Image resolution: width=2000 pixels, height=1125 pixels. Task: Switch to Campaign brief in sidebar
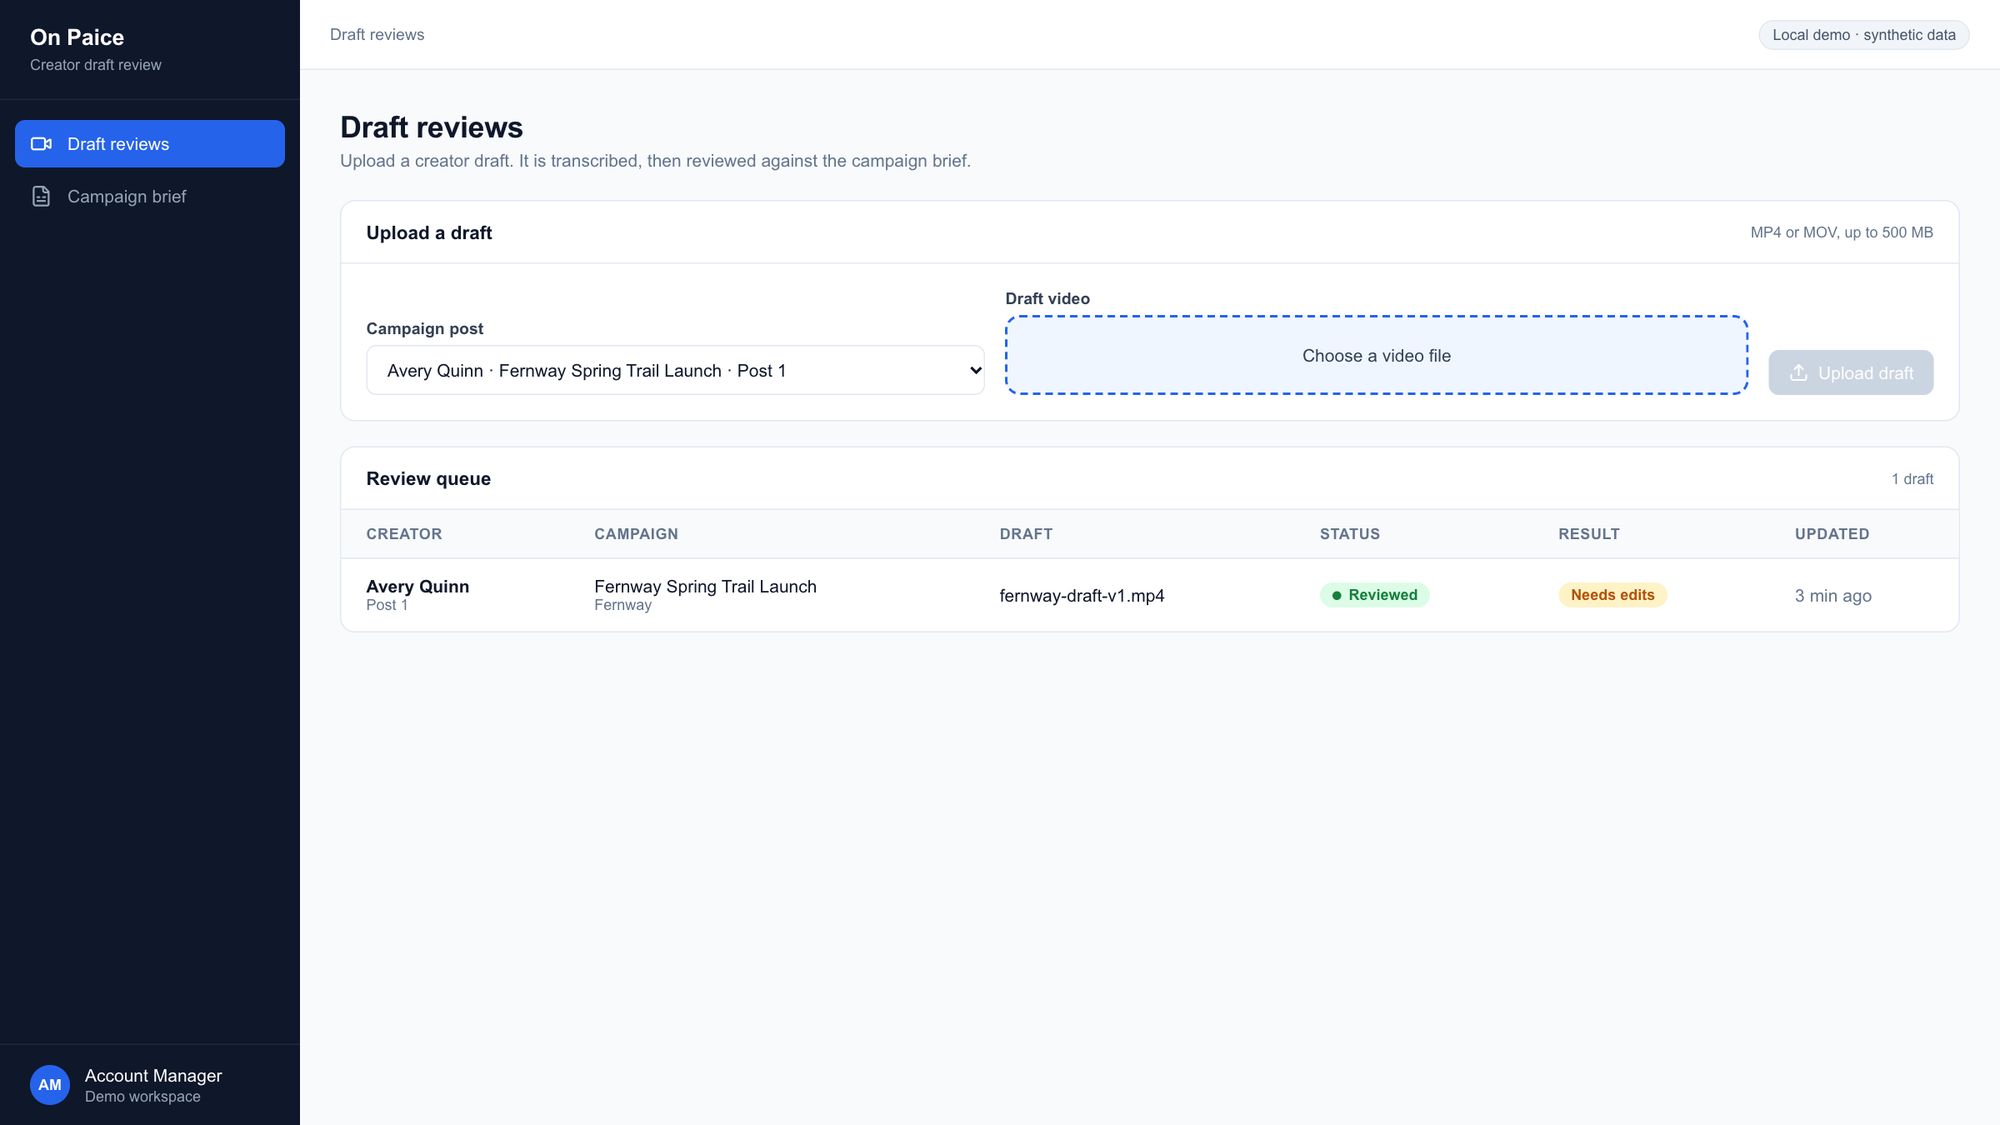pyautogui.click(x=150, y=197)
